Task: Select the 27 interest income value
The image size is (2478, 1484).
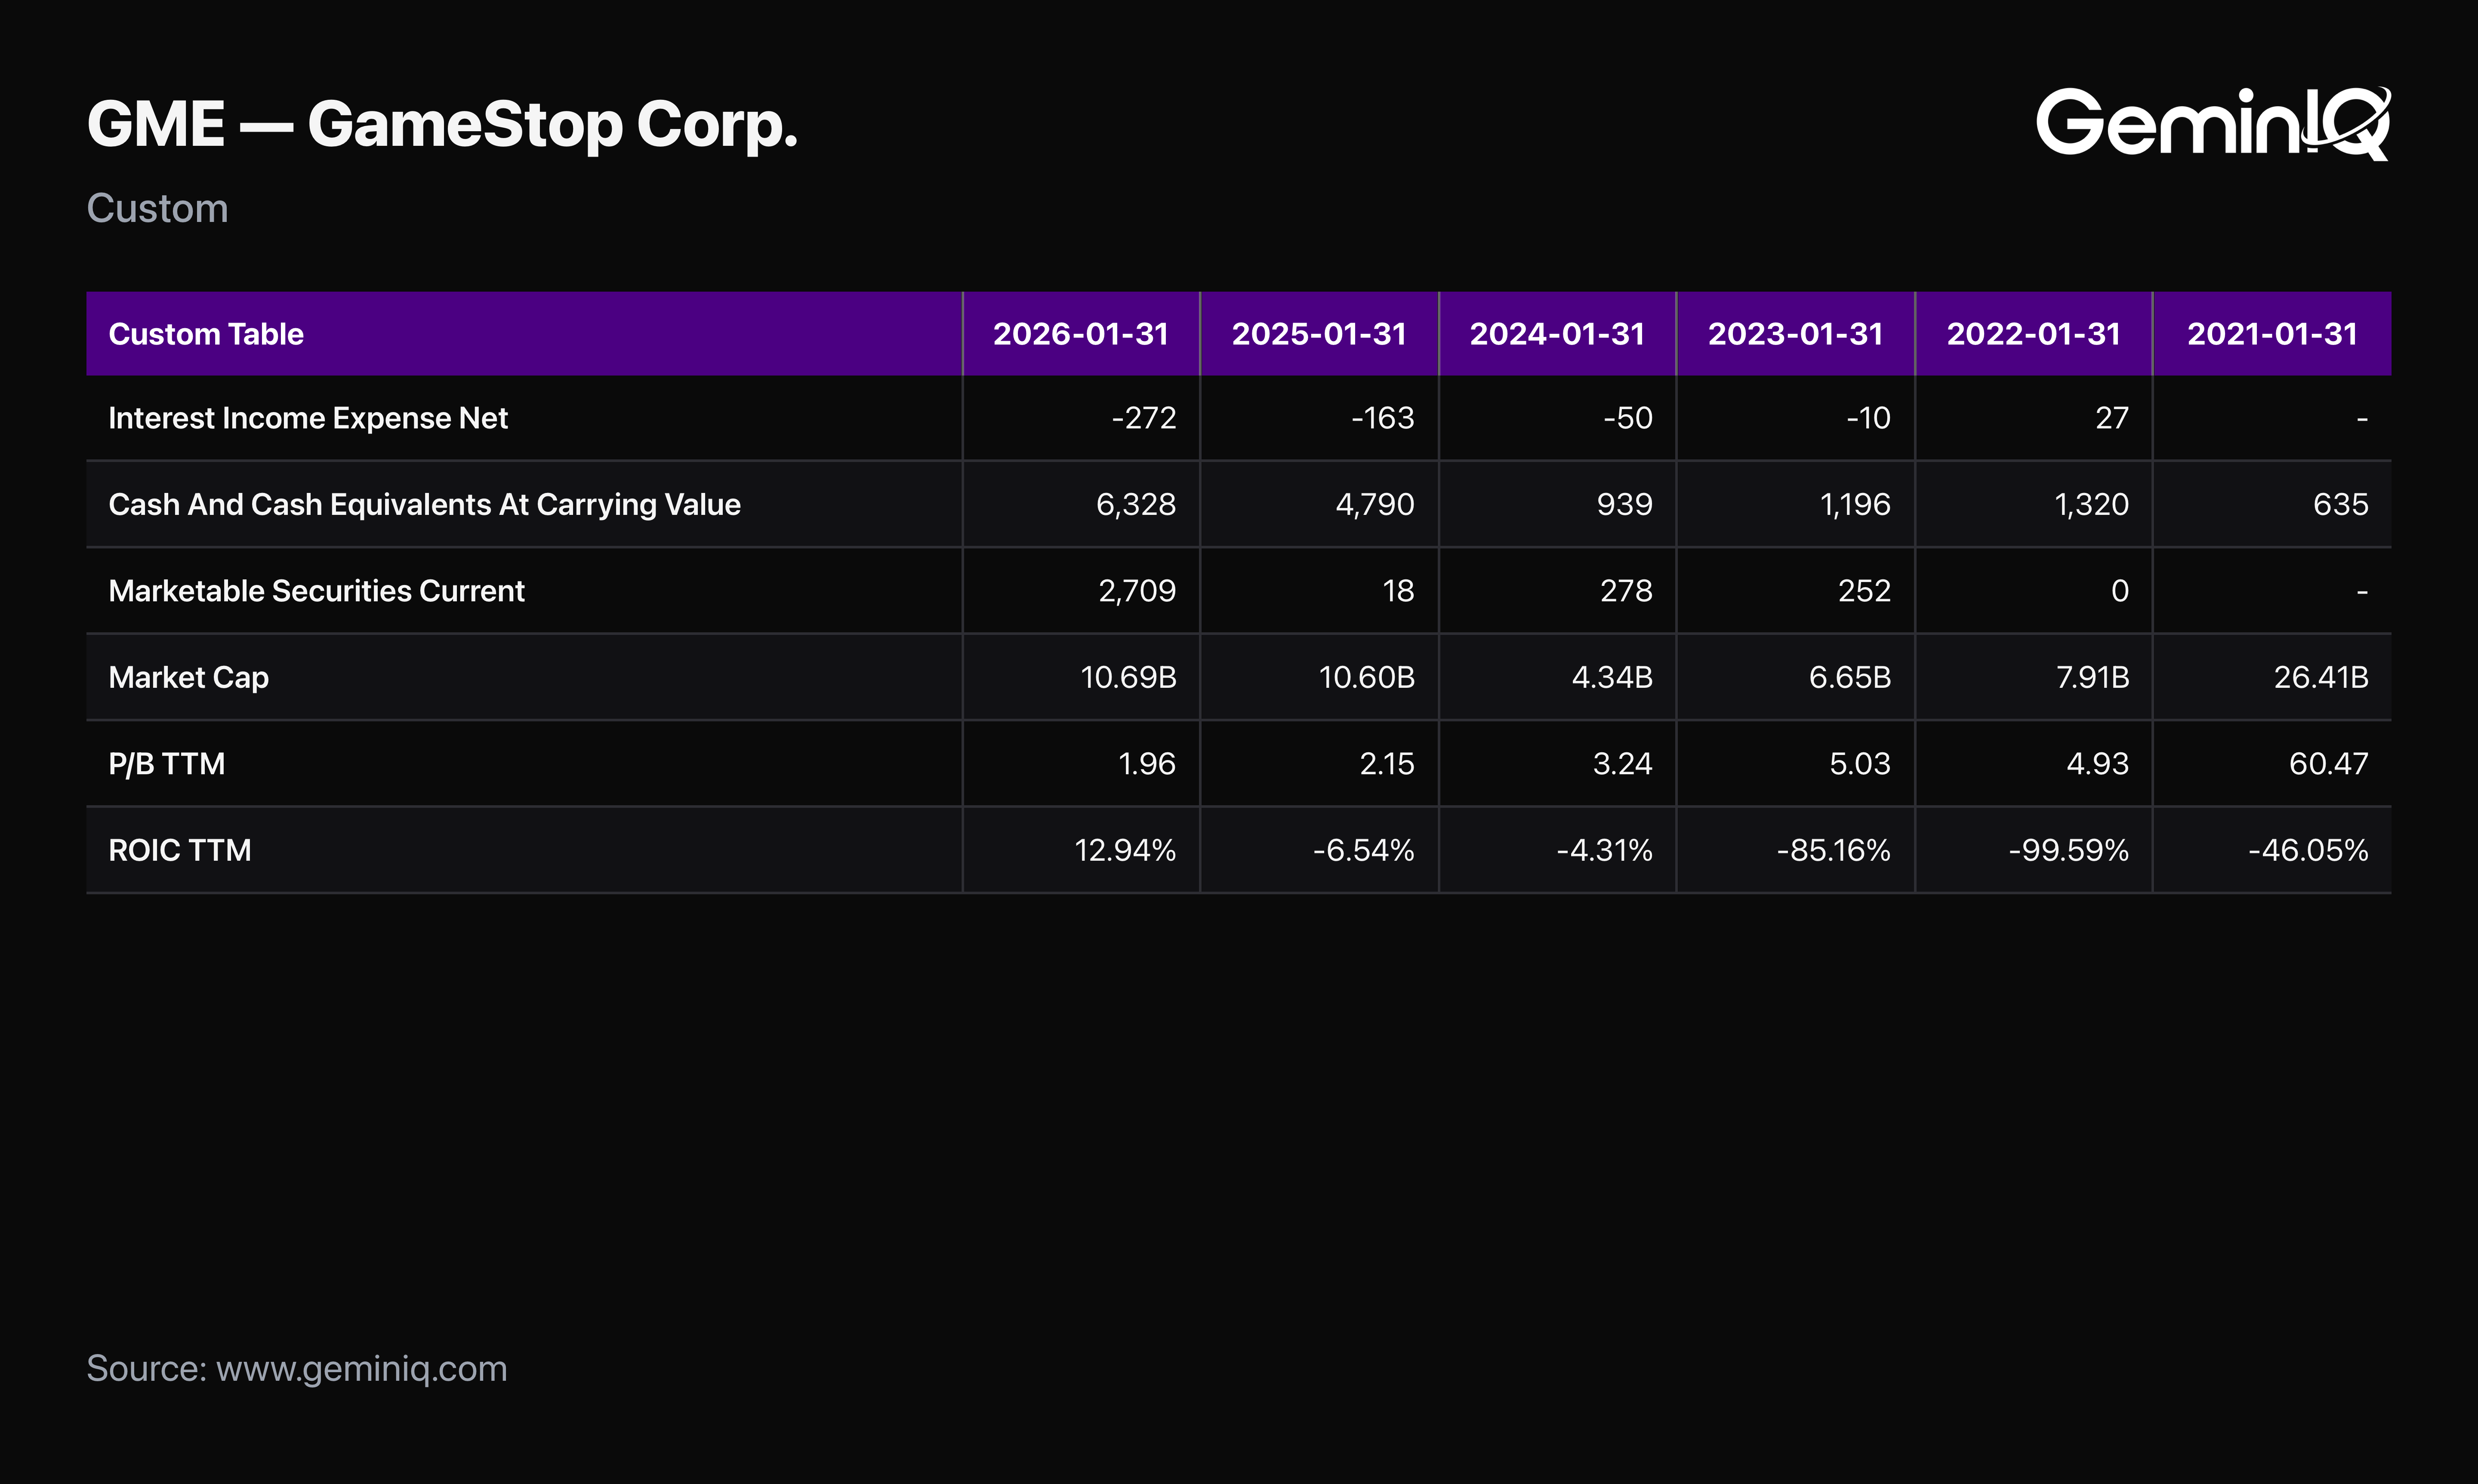Action: (2112, 418)
